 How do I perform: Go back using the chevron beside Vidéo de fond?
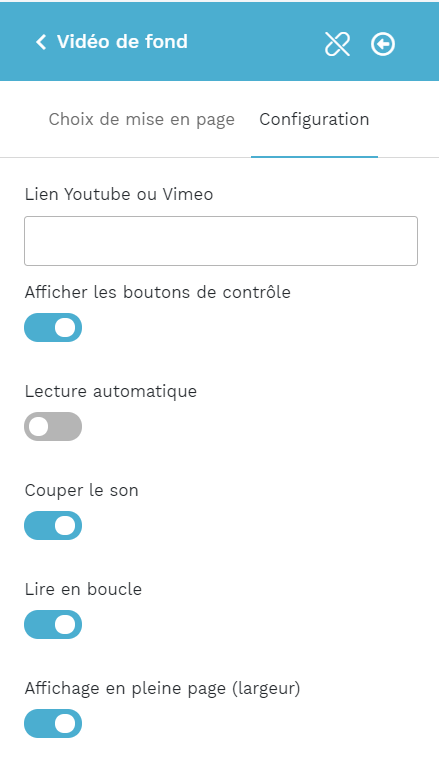(41, 42)
